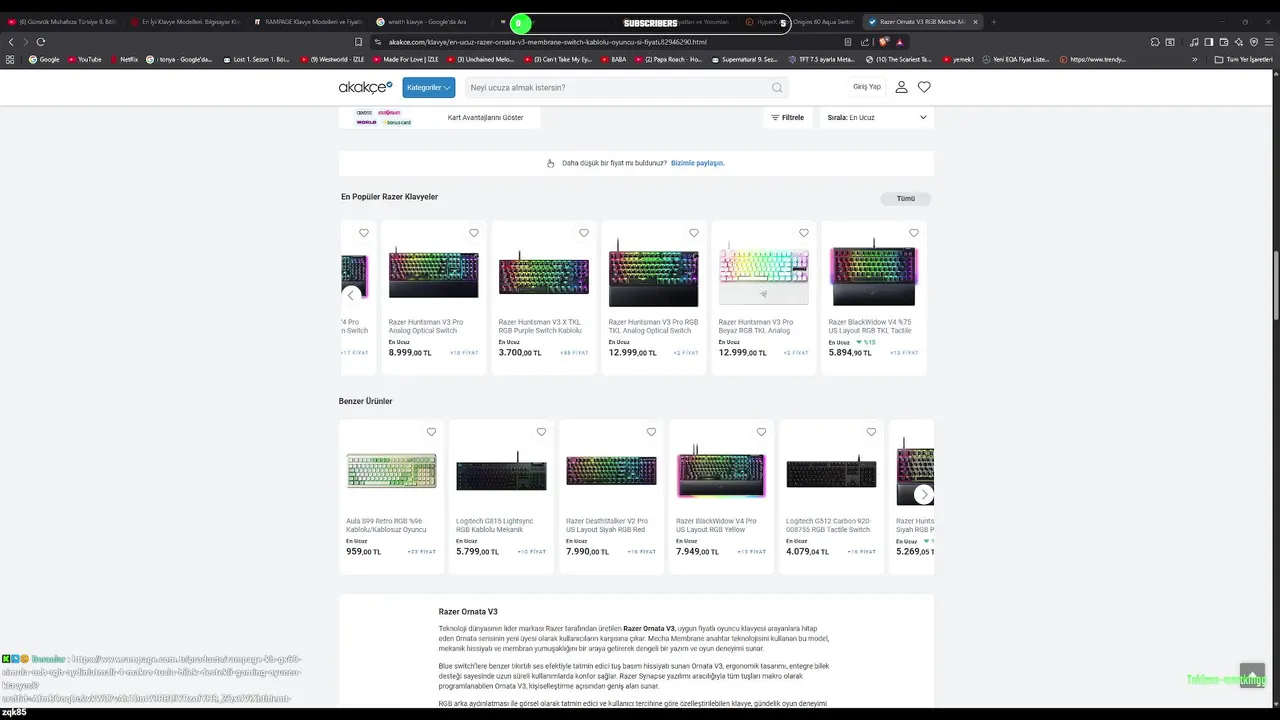This screenshot has width=1280, height=720.
Task: Click the Razer Ornata V3 description heading
Action: click(x=468, y=612)
